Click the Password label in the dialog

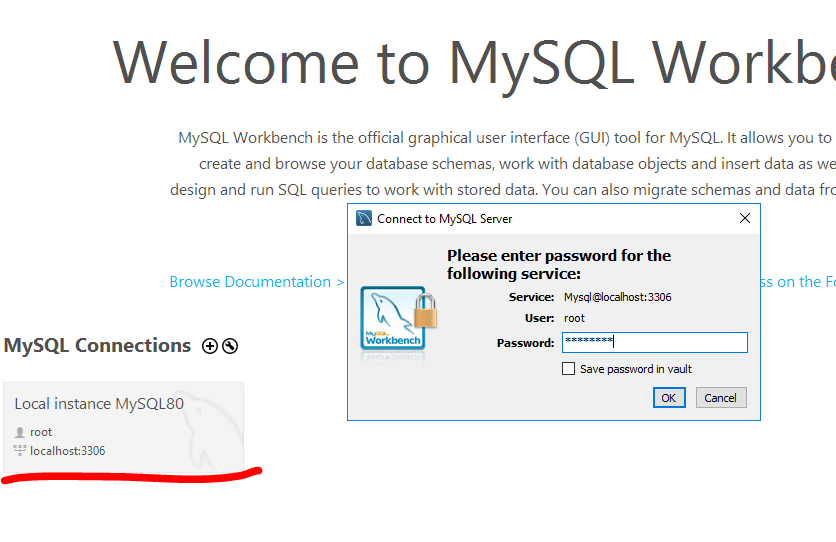pyautogui.click(x=525, y=343)
